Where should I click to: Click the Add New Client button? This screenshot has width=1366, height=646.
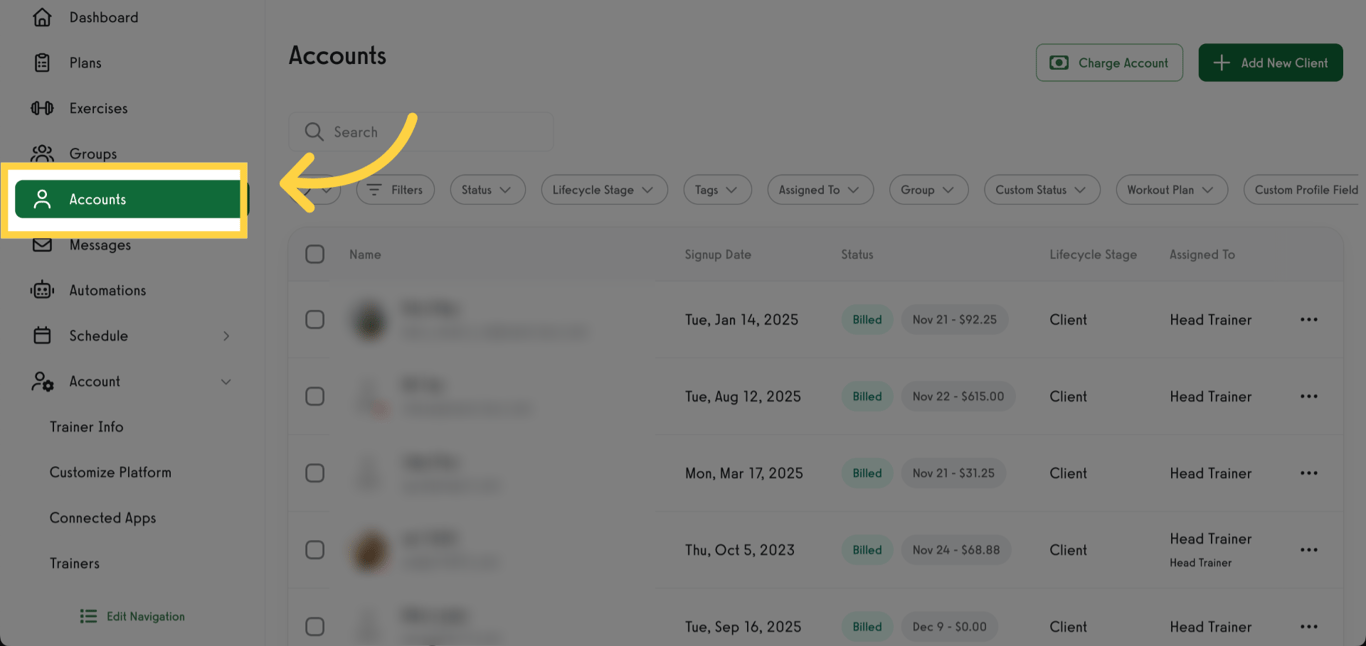tap(1270, 63)
